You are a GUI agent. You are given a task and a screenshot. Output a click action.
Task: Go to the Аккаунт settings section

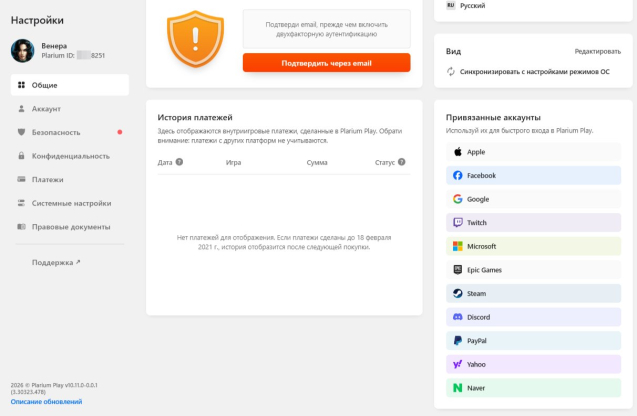pyautogui.click(x=46, y=109)
